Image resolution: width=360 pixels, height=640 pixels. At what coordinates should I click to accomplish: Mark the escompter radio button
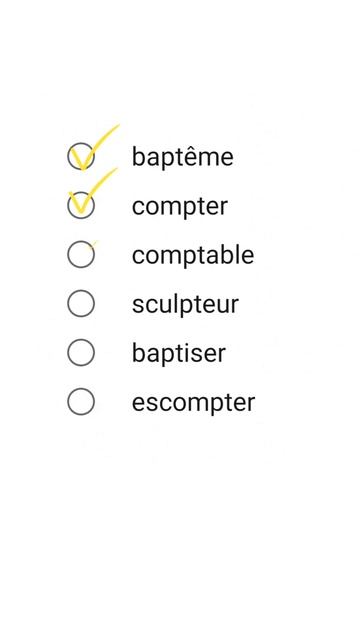click(81, 402)
